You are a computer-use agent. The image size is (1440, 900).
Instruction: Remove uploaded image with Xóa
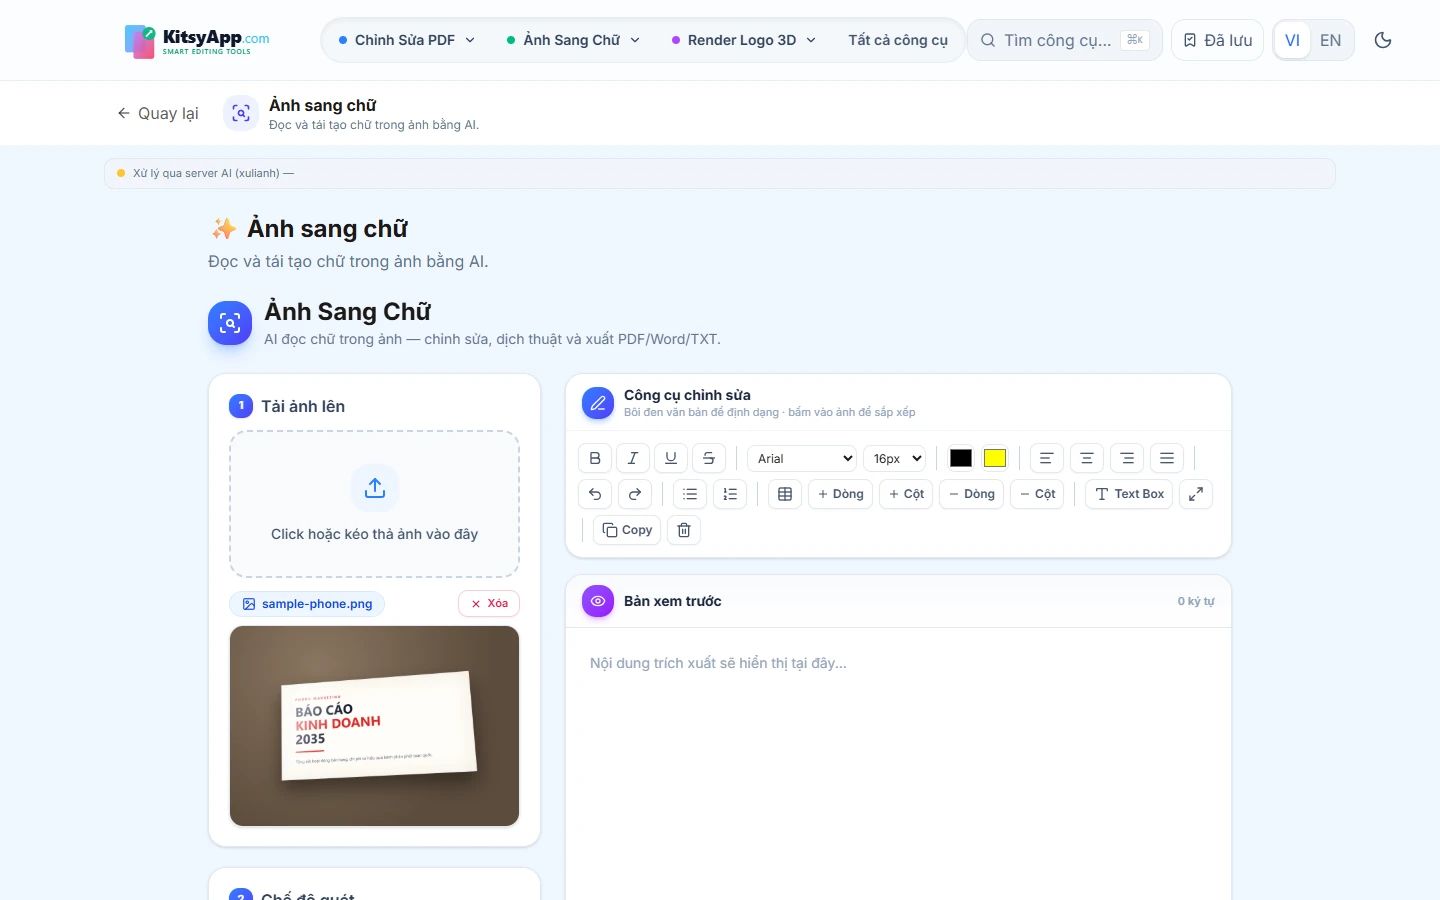[489, 603]
